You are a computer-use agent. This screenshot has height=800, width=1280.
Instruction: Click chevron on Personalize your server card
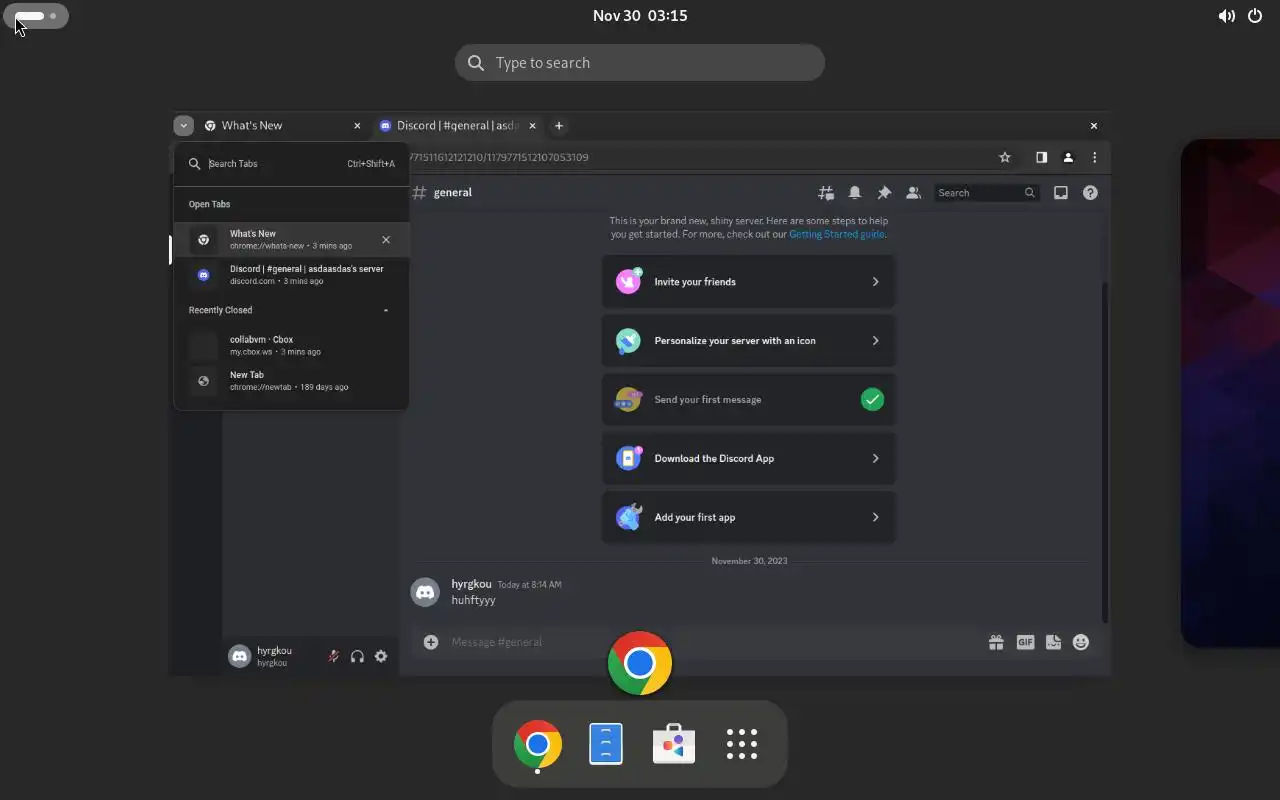click(875, 341)
